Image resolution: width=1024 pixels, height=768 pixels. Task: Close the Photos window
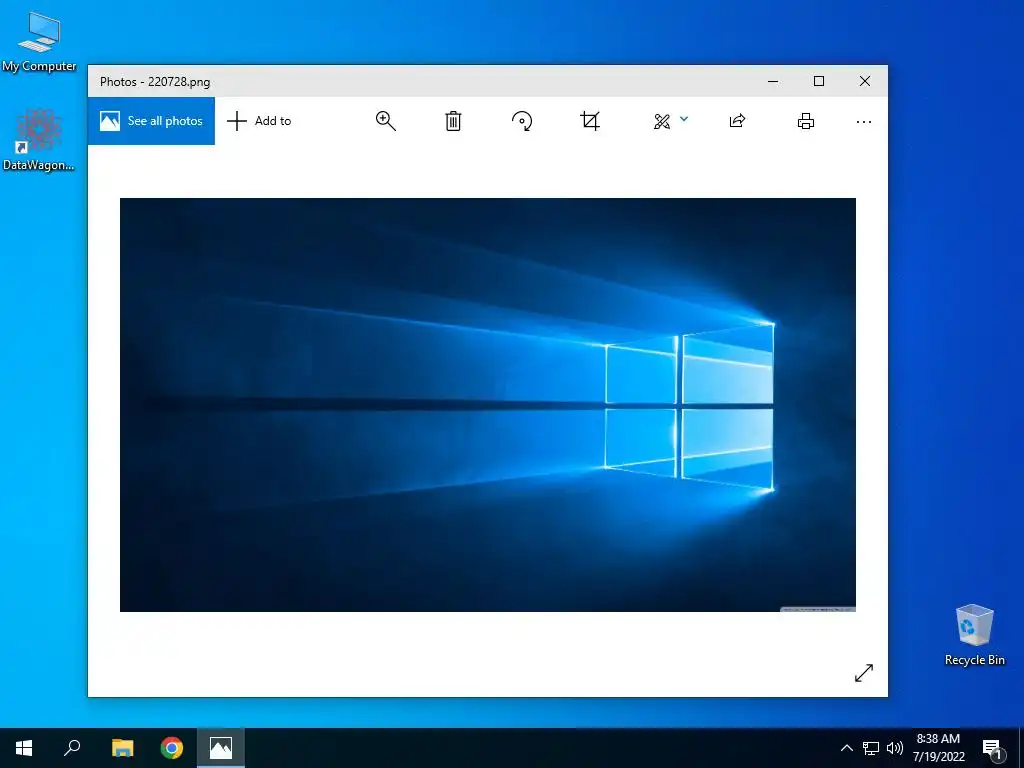(x=865, y=81)
